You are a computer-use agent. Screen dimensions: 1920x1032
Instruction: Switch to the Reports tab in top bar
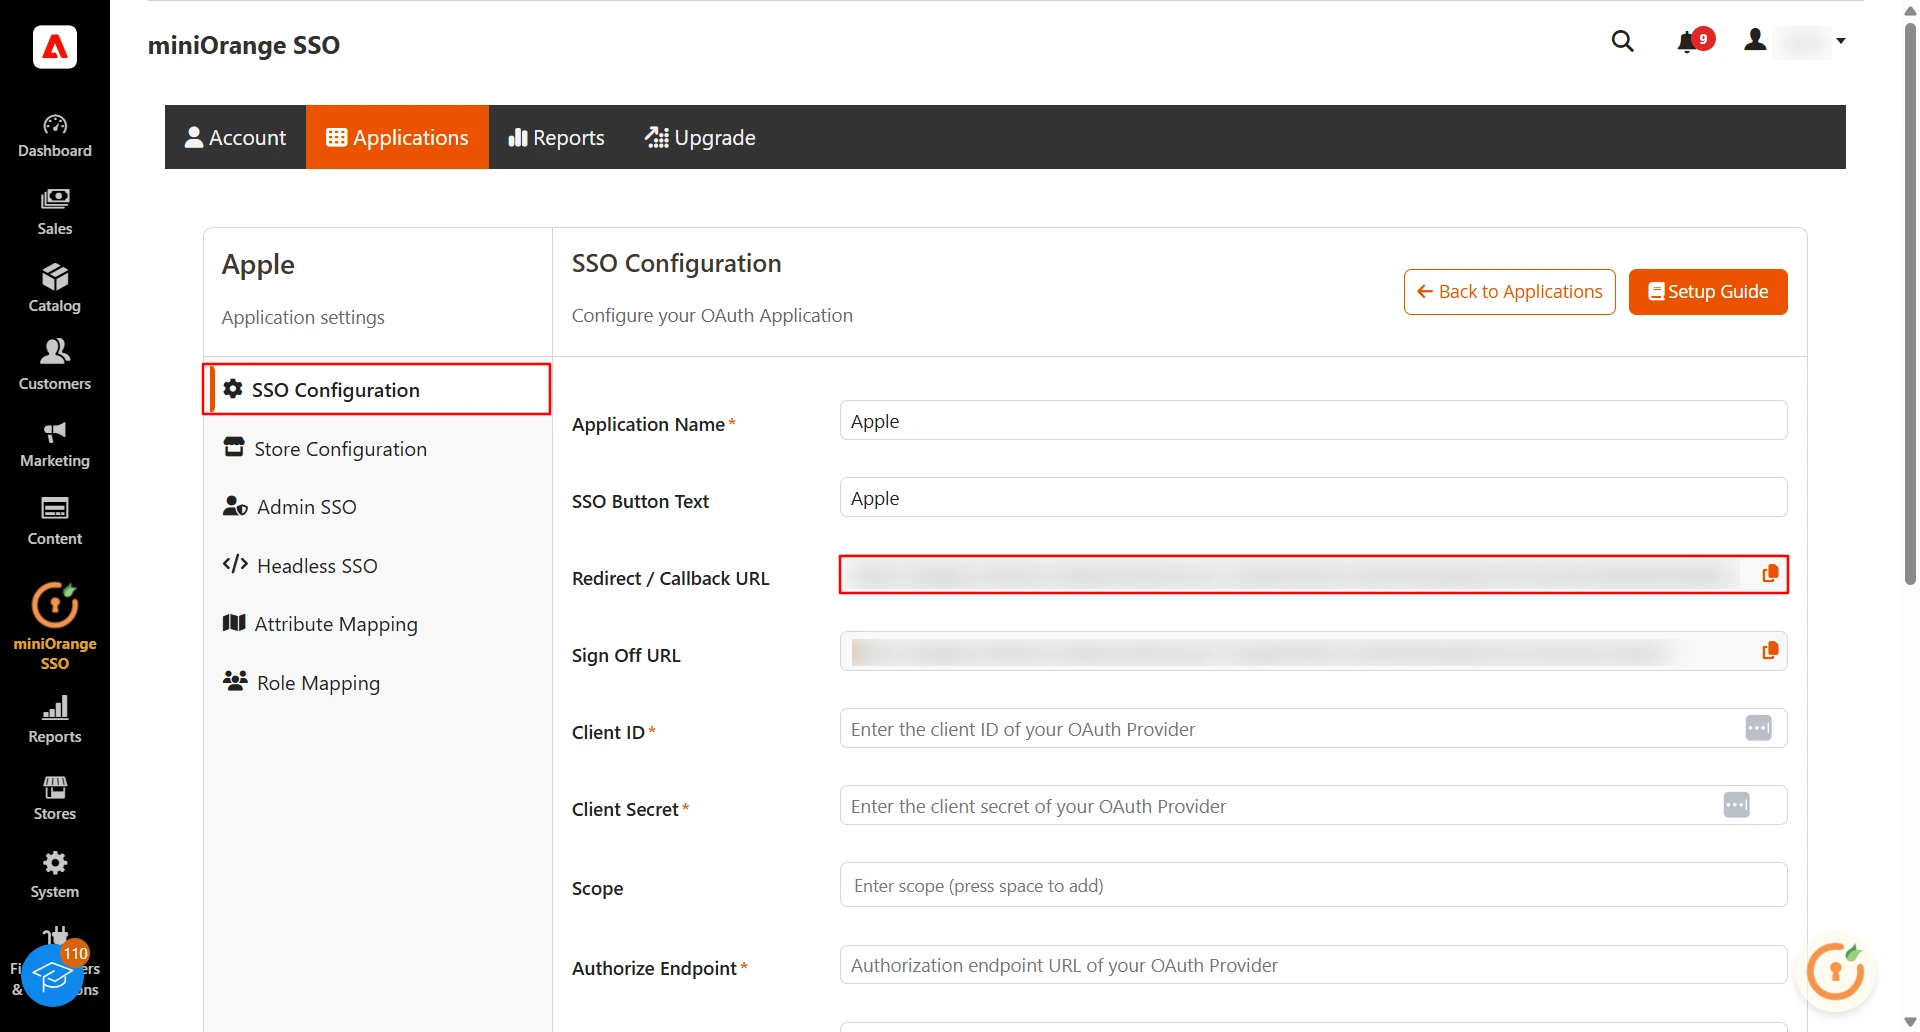(556, 137)
